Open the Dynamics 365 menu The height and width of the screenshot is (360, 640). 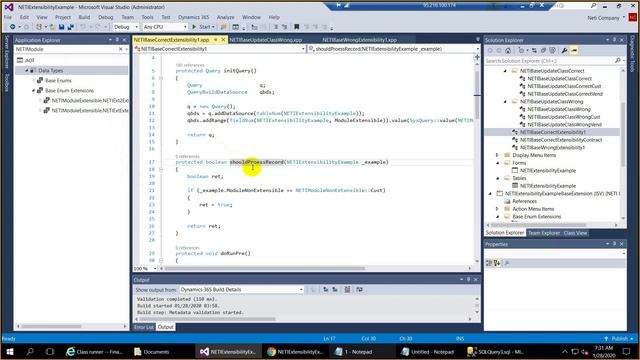click(x=193, y=17)
